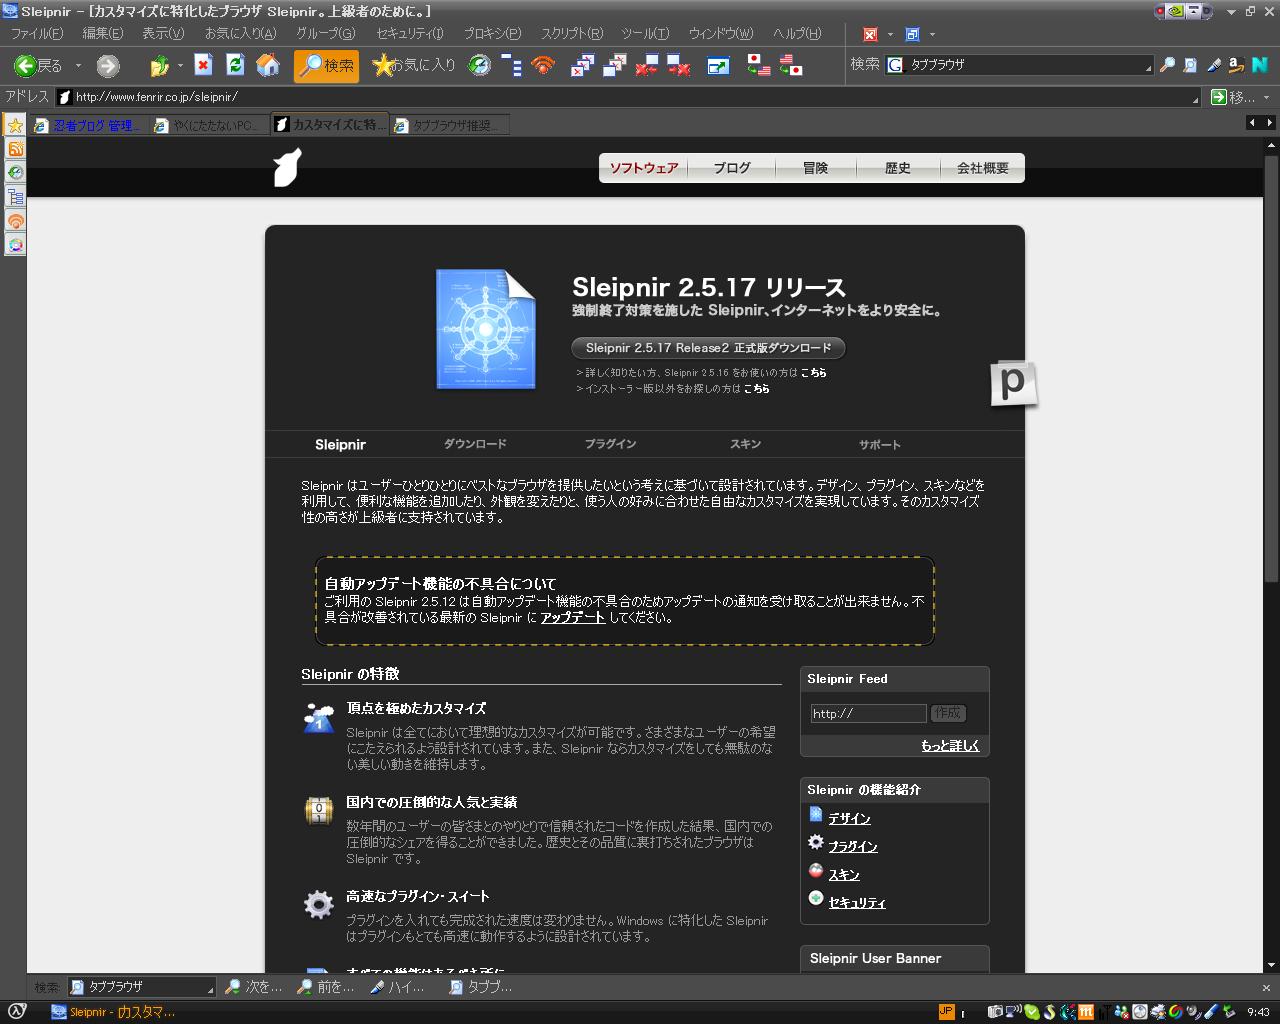Screen dimensions: 1280x1024
Task: Open the お気に入り(A) menu
Action: pyautogui.click(x=241, y=33)
